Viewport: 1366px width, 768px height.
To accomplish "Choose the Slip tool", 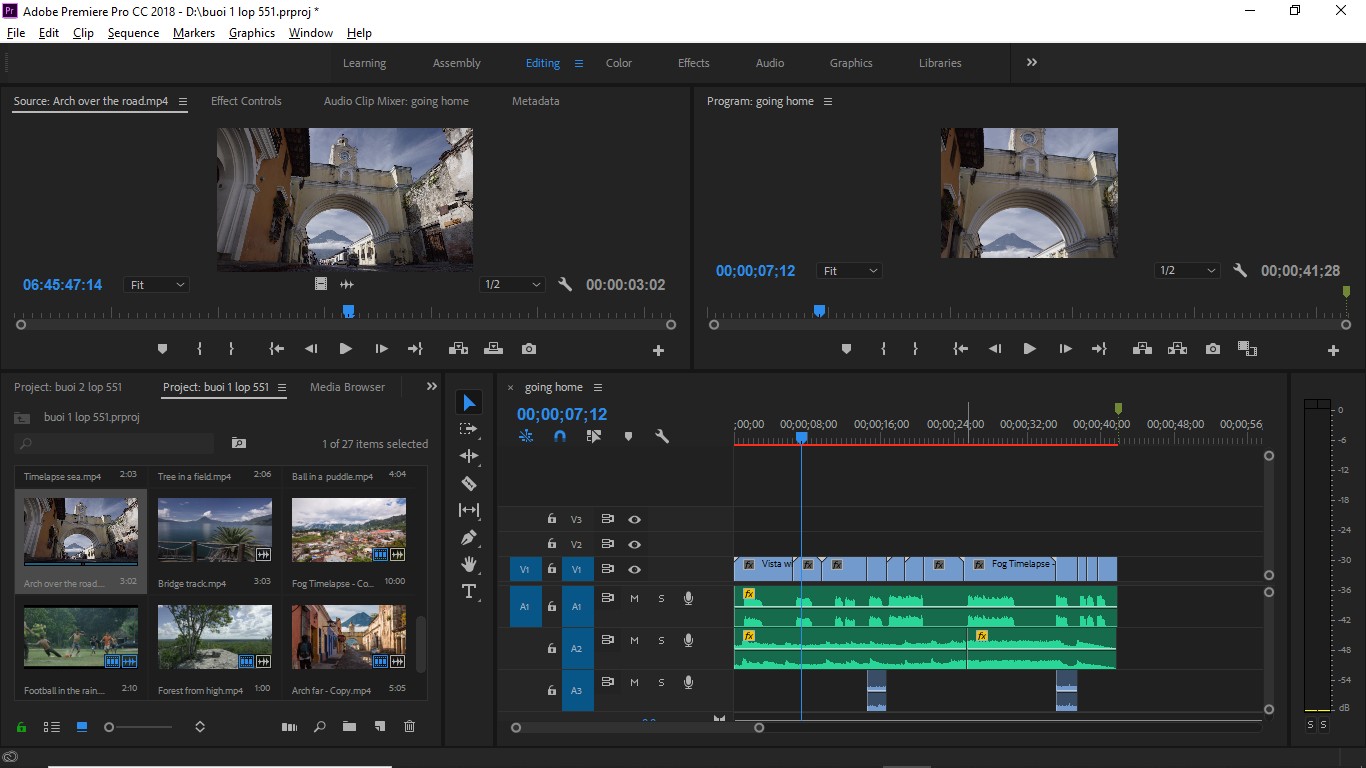I will [469, 510].
